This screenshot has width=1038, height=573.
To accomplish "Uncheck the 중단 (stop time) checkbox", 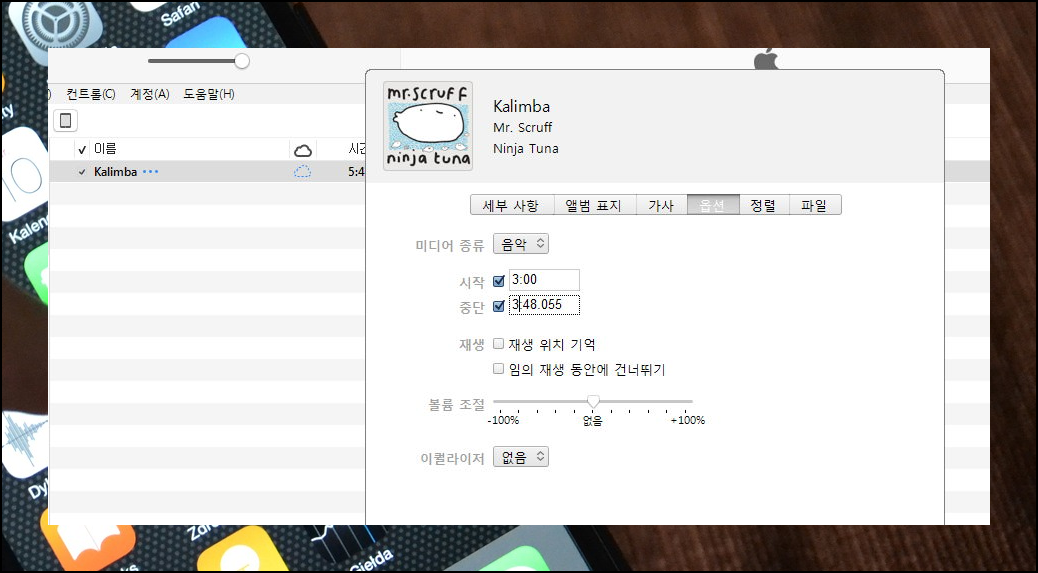I will pyautogui.click(x=499, y=306).
